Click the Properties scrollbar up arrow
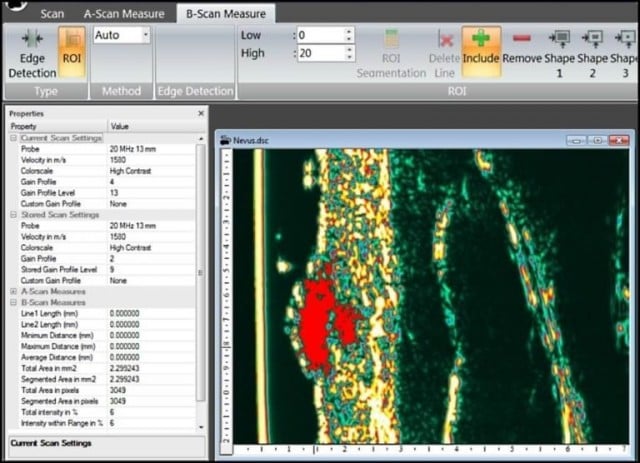Viewport: 640px width, 463px height. (x=201, y=139)
